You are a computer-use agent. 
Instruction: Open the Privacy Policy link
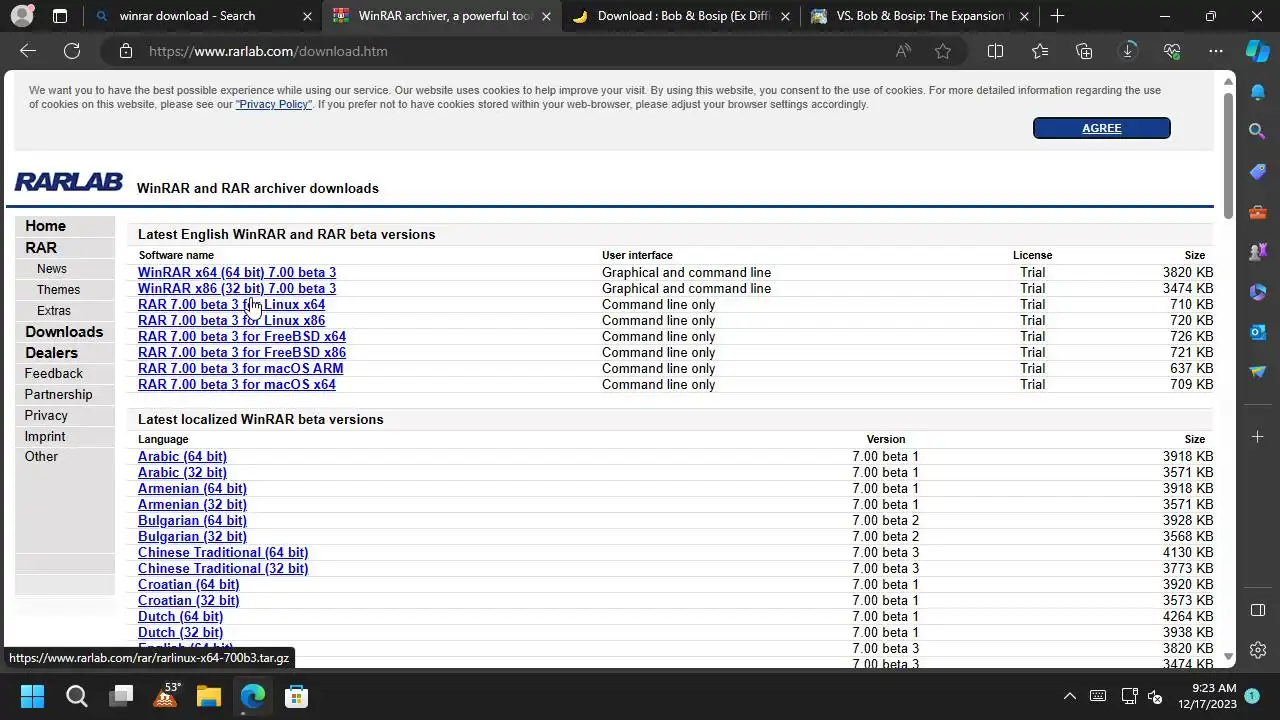(274, 104)
